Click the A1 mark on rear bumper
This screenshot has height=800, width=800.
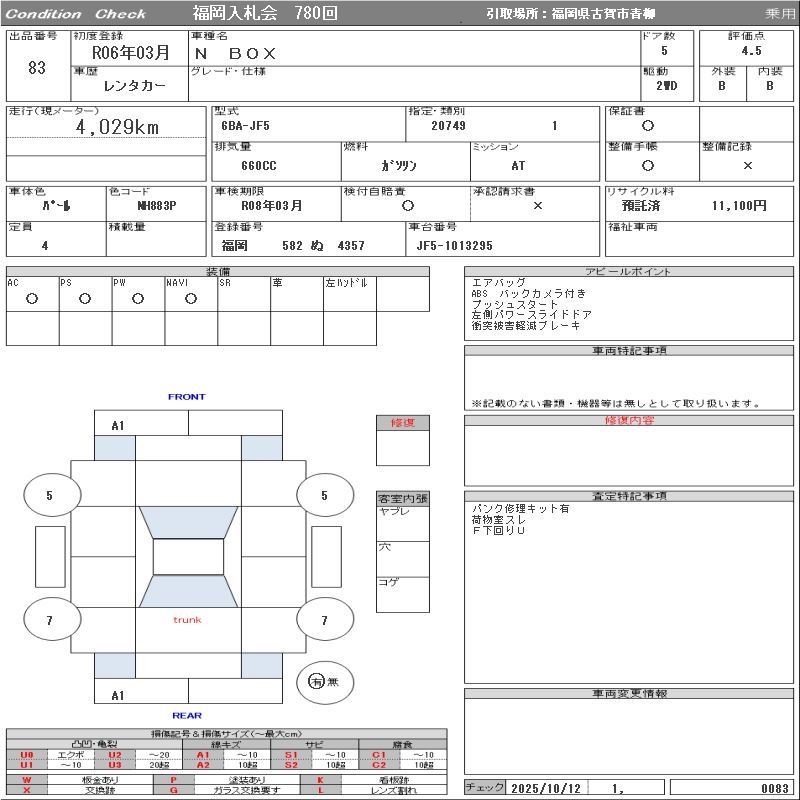coord(118,695)
